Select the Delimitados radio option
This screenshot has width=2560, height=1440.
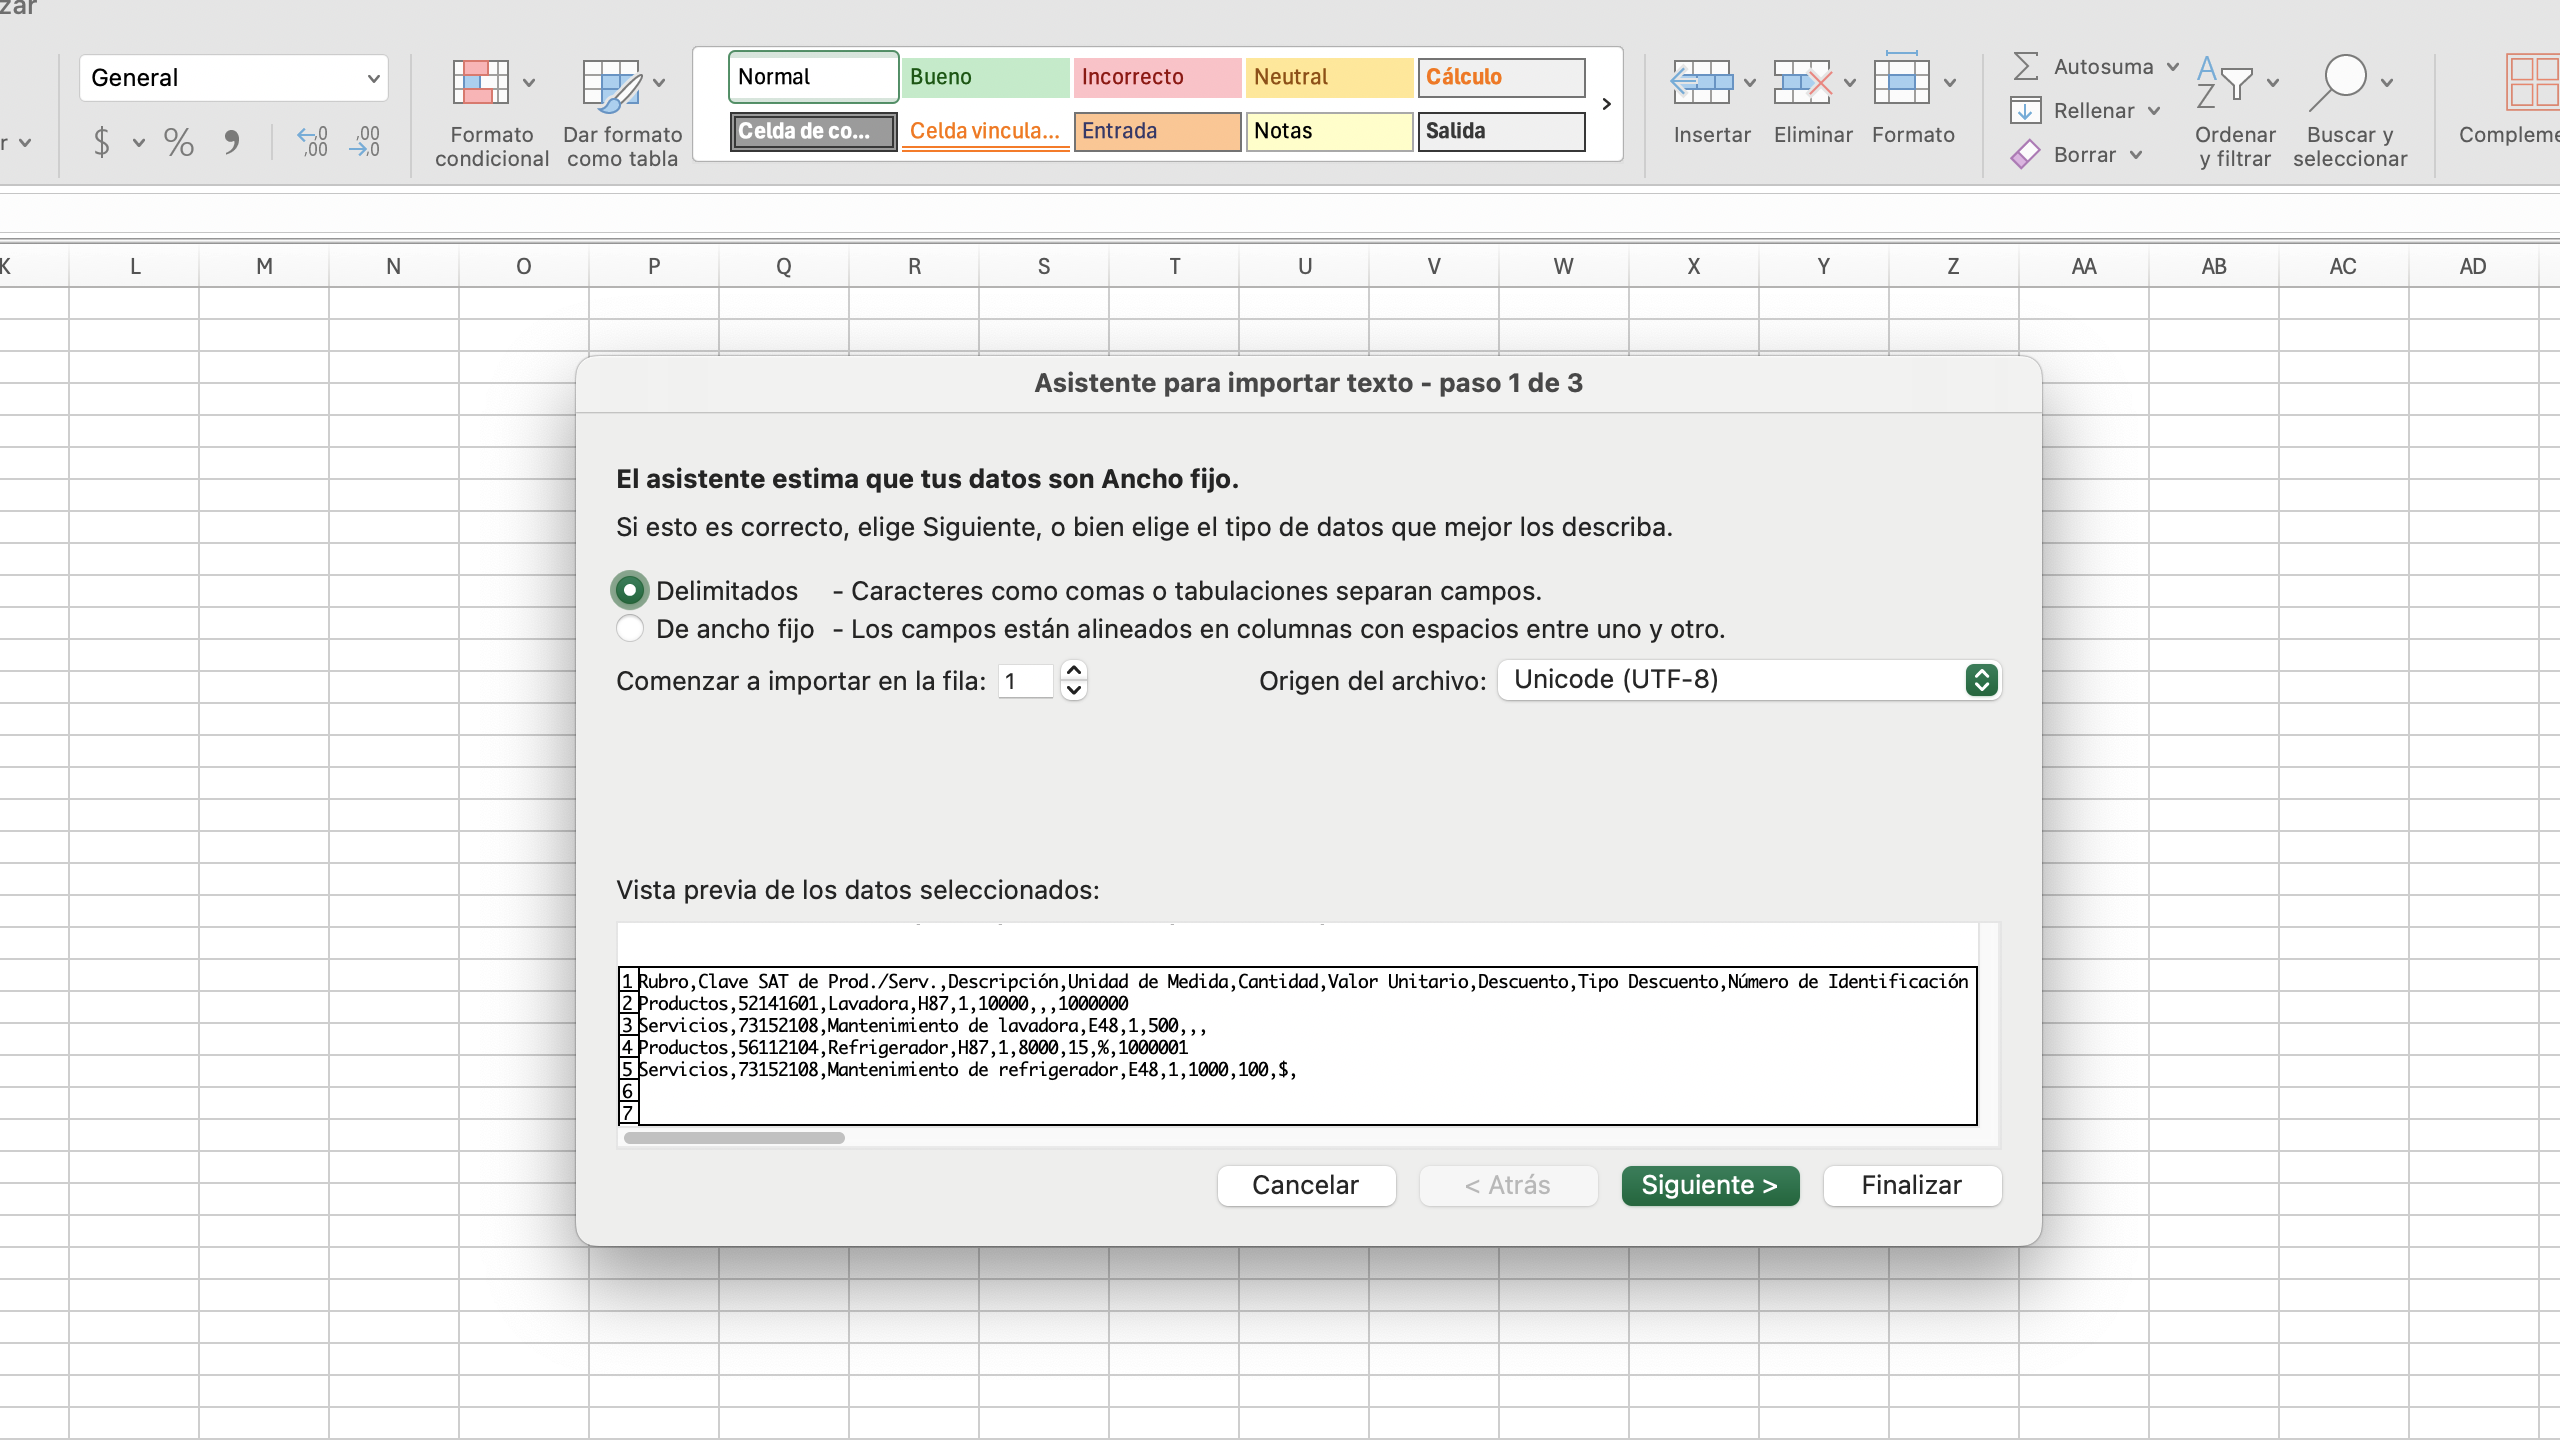click(x=630, y=591)
